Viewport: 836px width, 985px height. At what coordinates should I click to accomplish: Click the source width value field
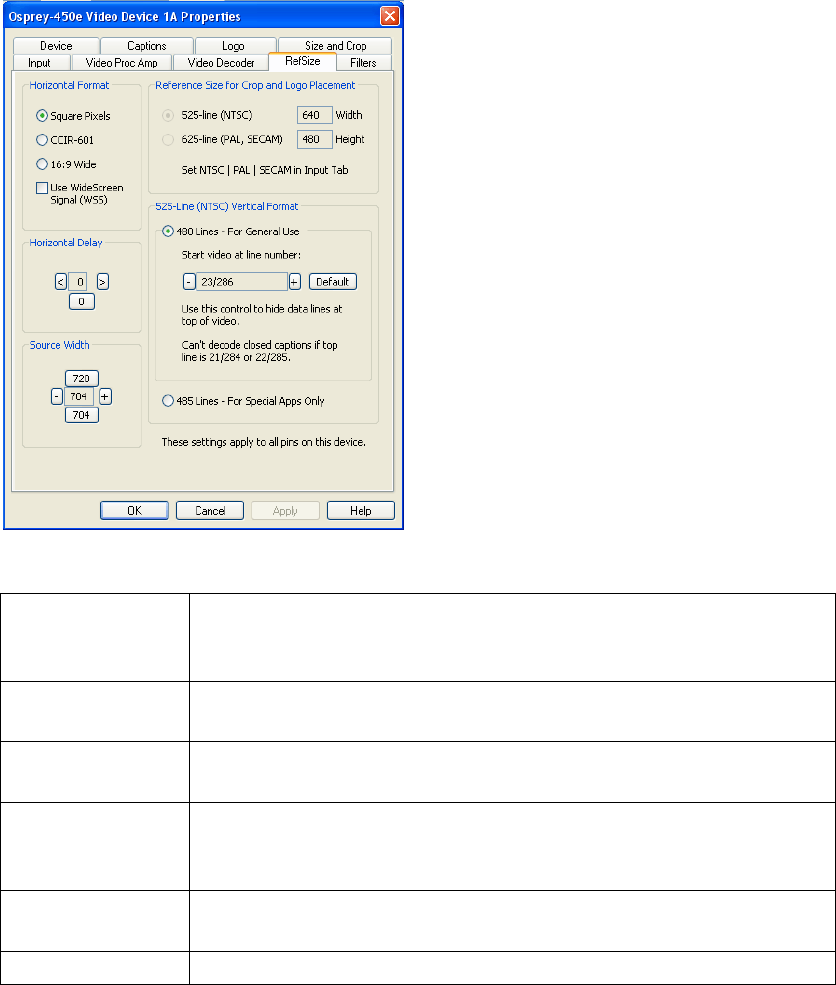tap(79, 396)
